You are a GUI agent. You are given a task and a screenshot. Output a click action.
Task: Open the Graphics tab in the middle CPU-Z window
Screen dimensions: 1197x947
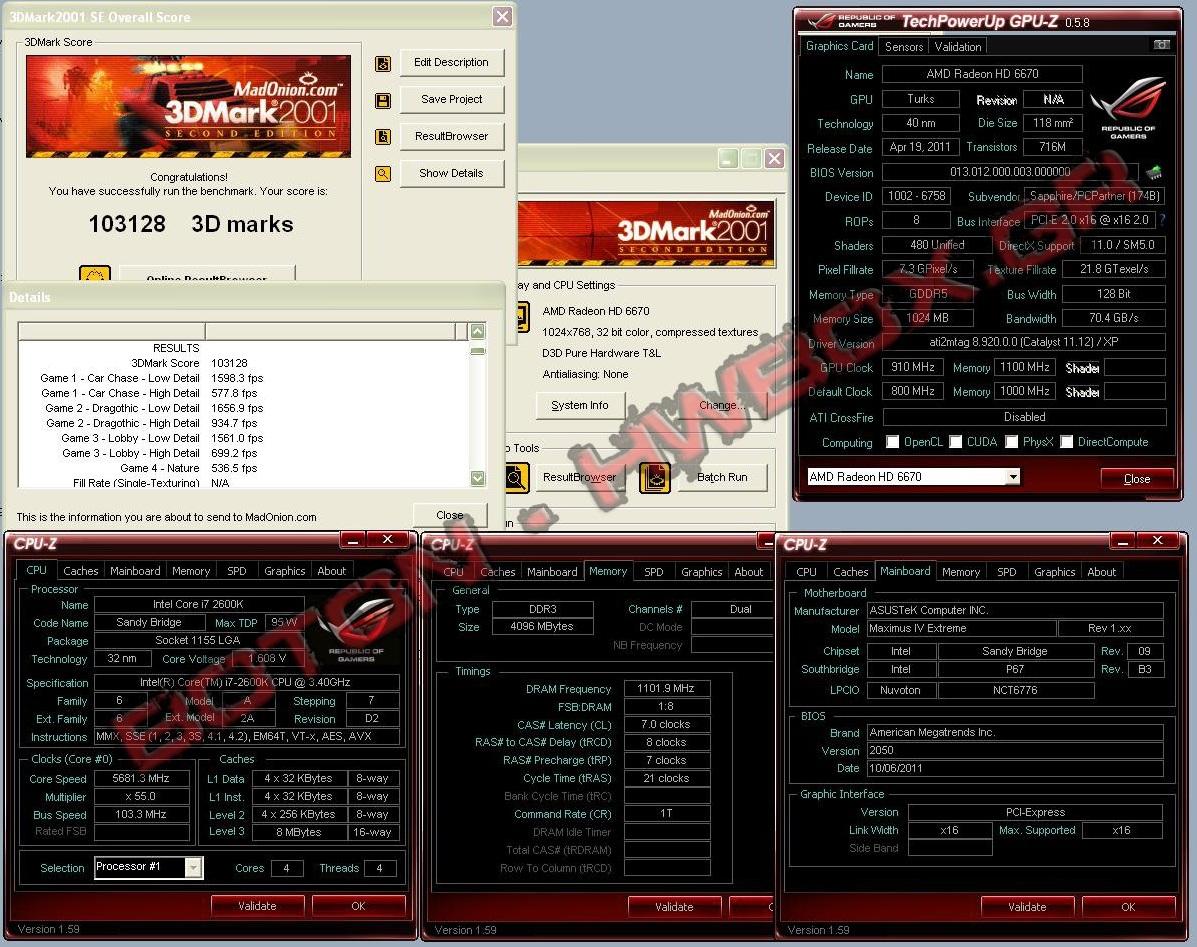click(702, 572)
